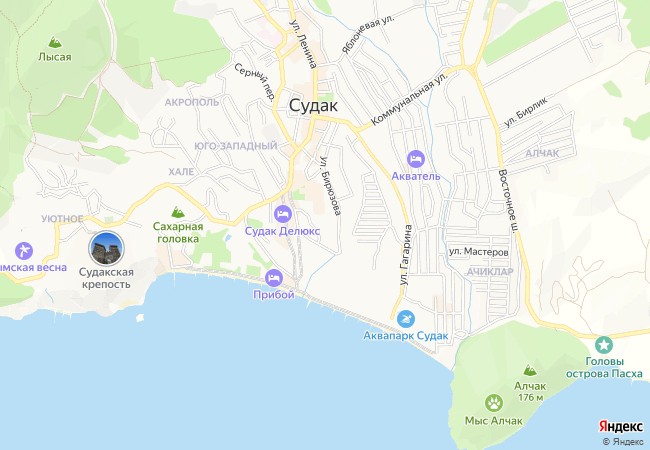Image resolution: width=650 pixels, height=450 pixels.
Task: Click the Яндекс logo
Action: (621, 426)
